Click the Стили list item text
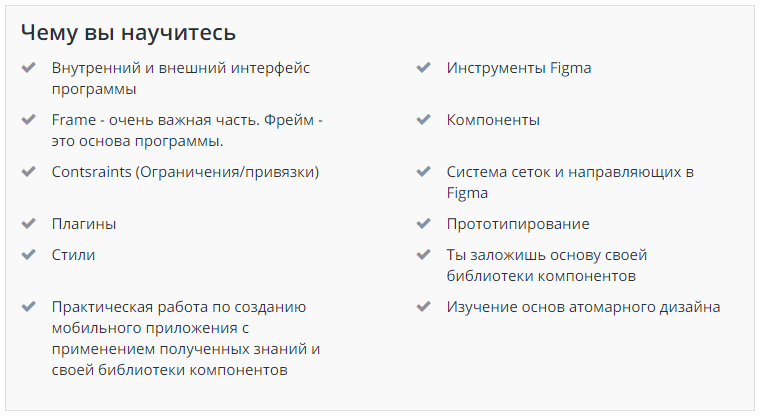761x416 pixels. pos(74,255)
